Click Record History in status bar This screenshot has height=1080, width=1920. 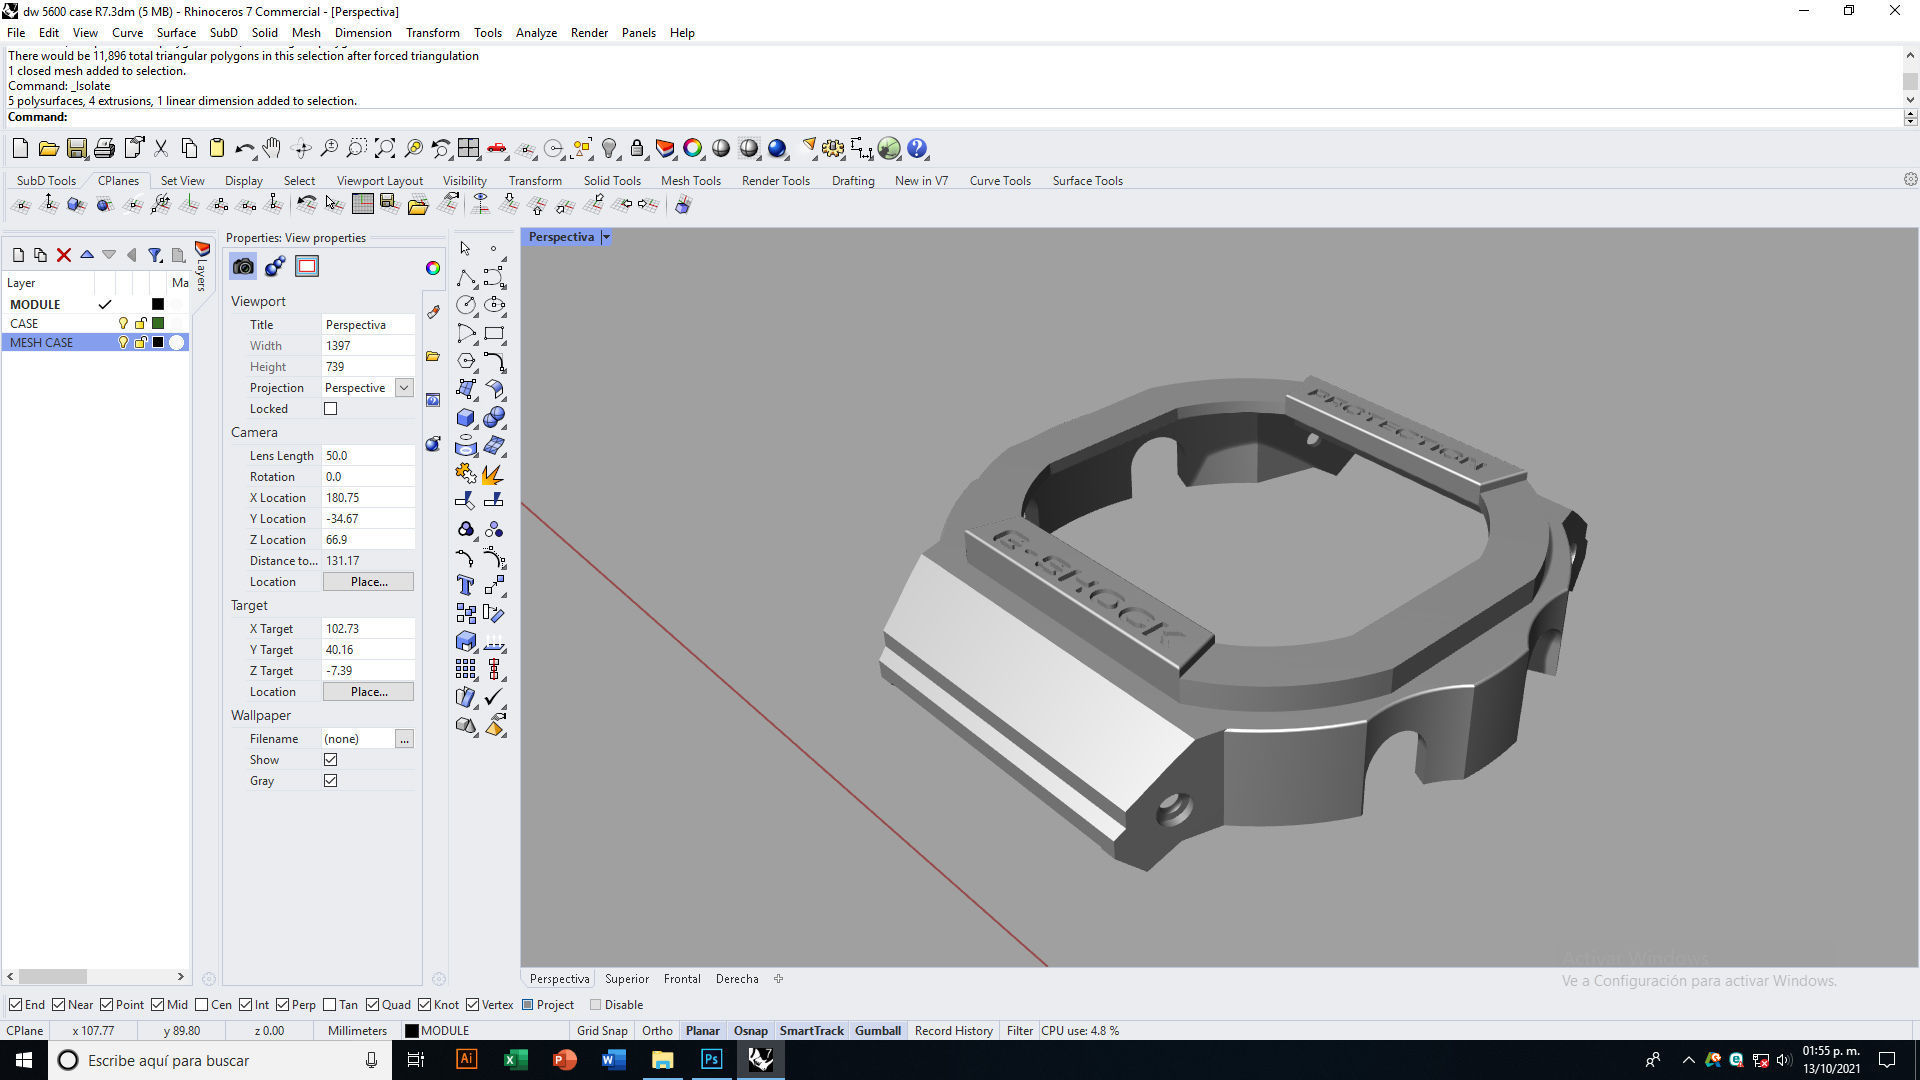[953, 1031]
